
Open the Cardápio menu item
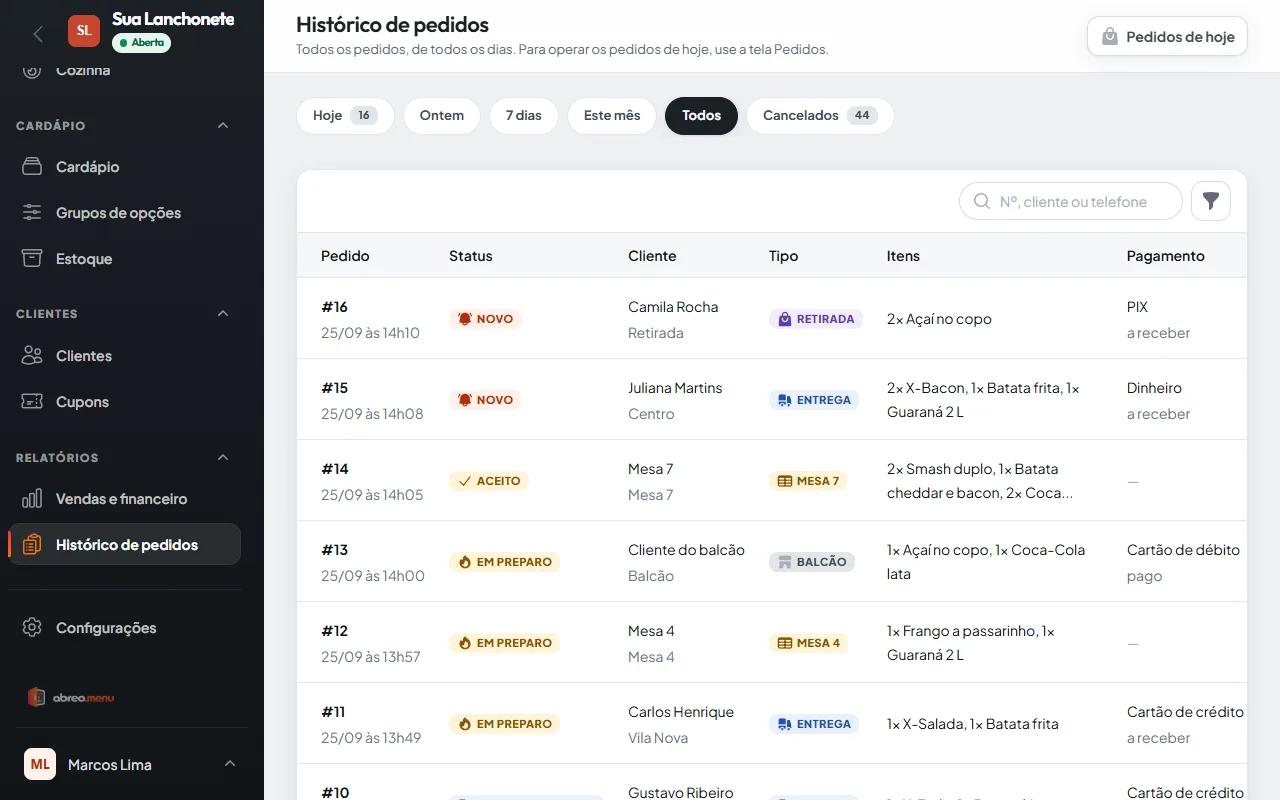(124, 167)
